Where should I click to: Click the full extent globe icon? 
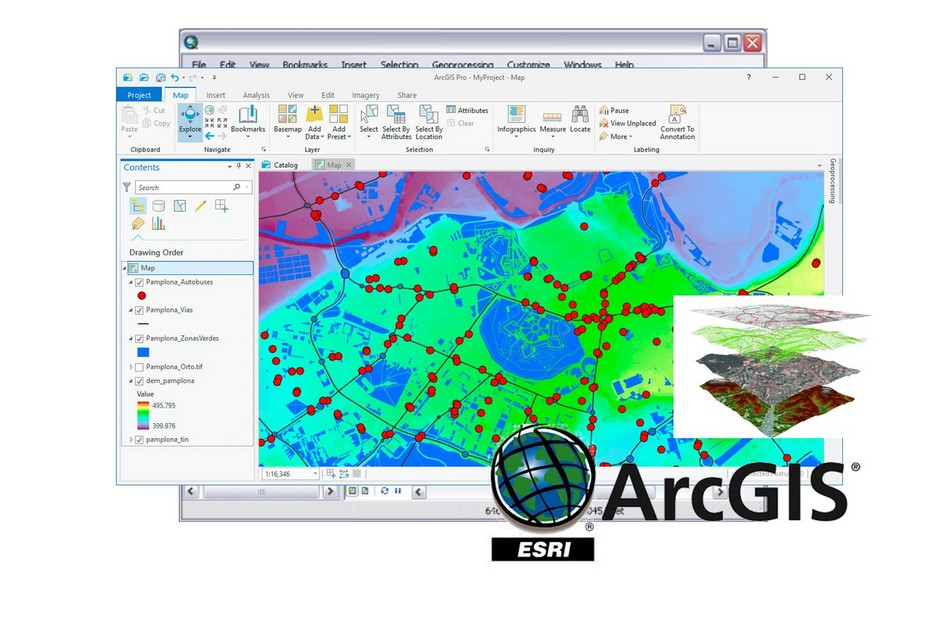[x=210, y=111]
